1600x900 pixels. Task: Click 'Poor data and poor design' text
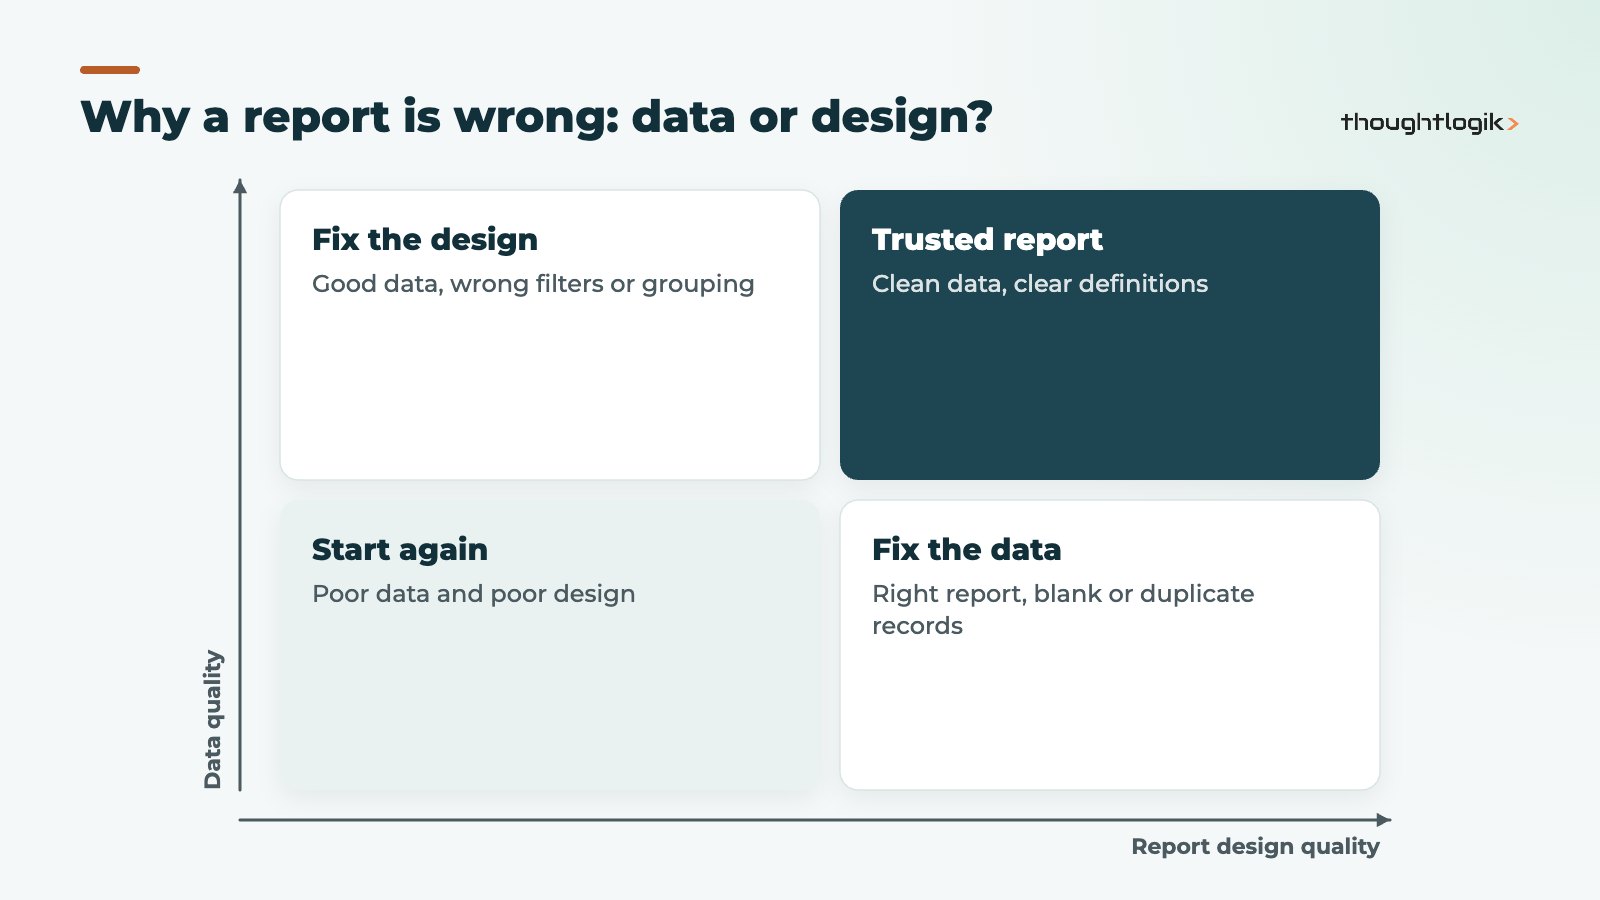point(474,594)
